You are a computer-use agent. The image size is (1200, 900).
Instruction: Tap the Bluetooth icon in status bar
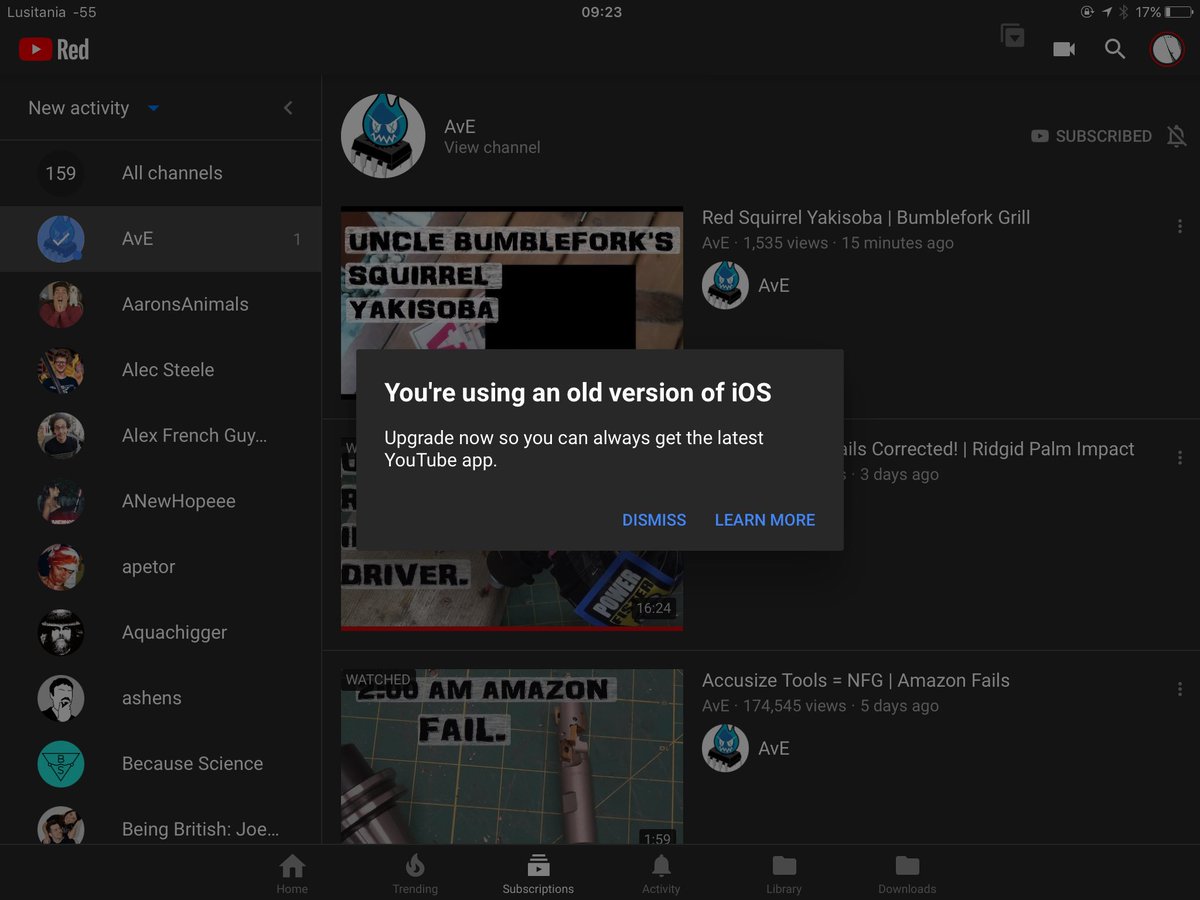[1123, 12]
